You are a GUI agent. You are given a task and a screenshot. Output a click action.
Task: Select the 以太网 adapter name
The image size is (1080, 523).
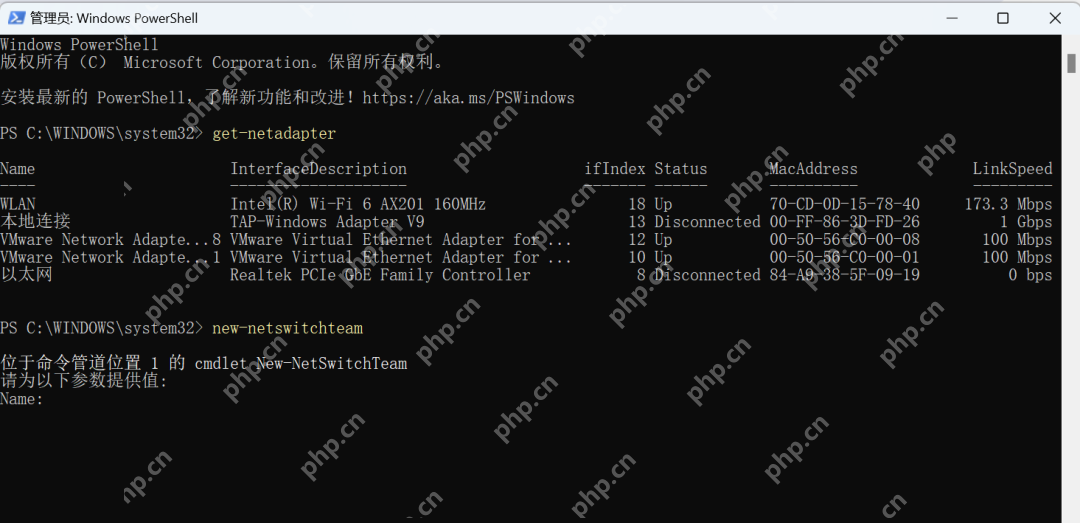click(x=26, y=275)
